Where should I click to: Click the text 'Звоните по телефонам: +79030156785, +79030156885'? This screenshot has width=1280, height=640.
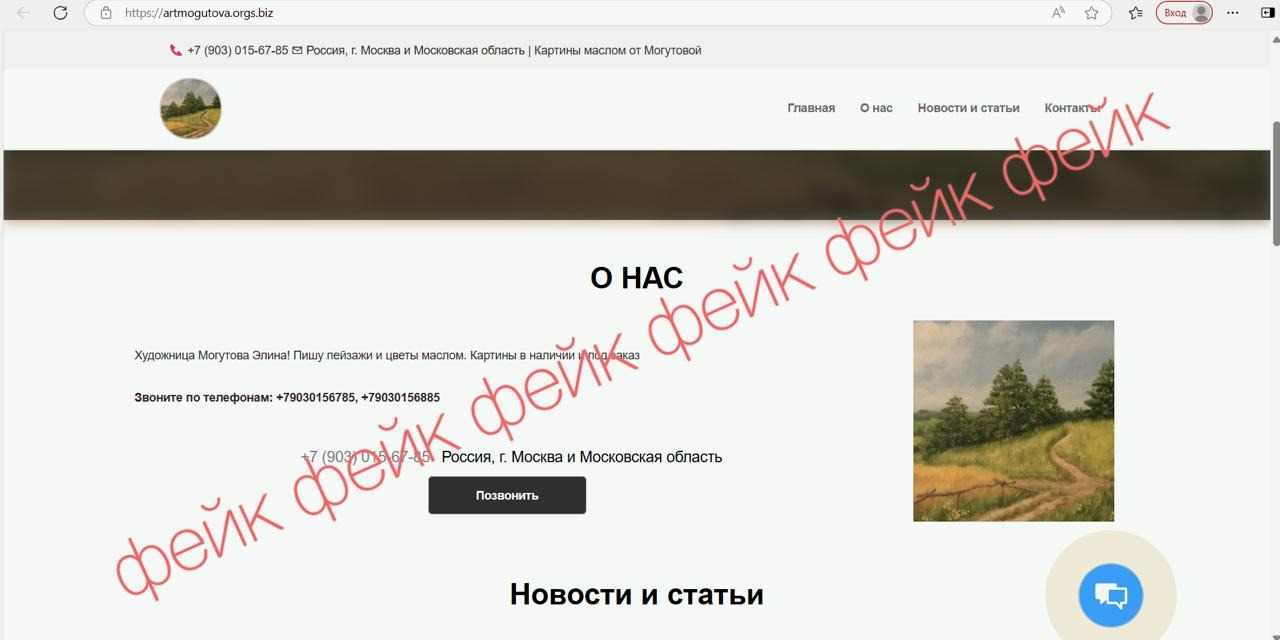(x=287, y=397)
